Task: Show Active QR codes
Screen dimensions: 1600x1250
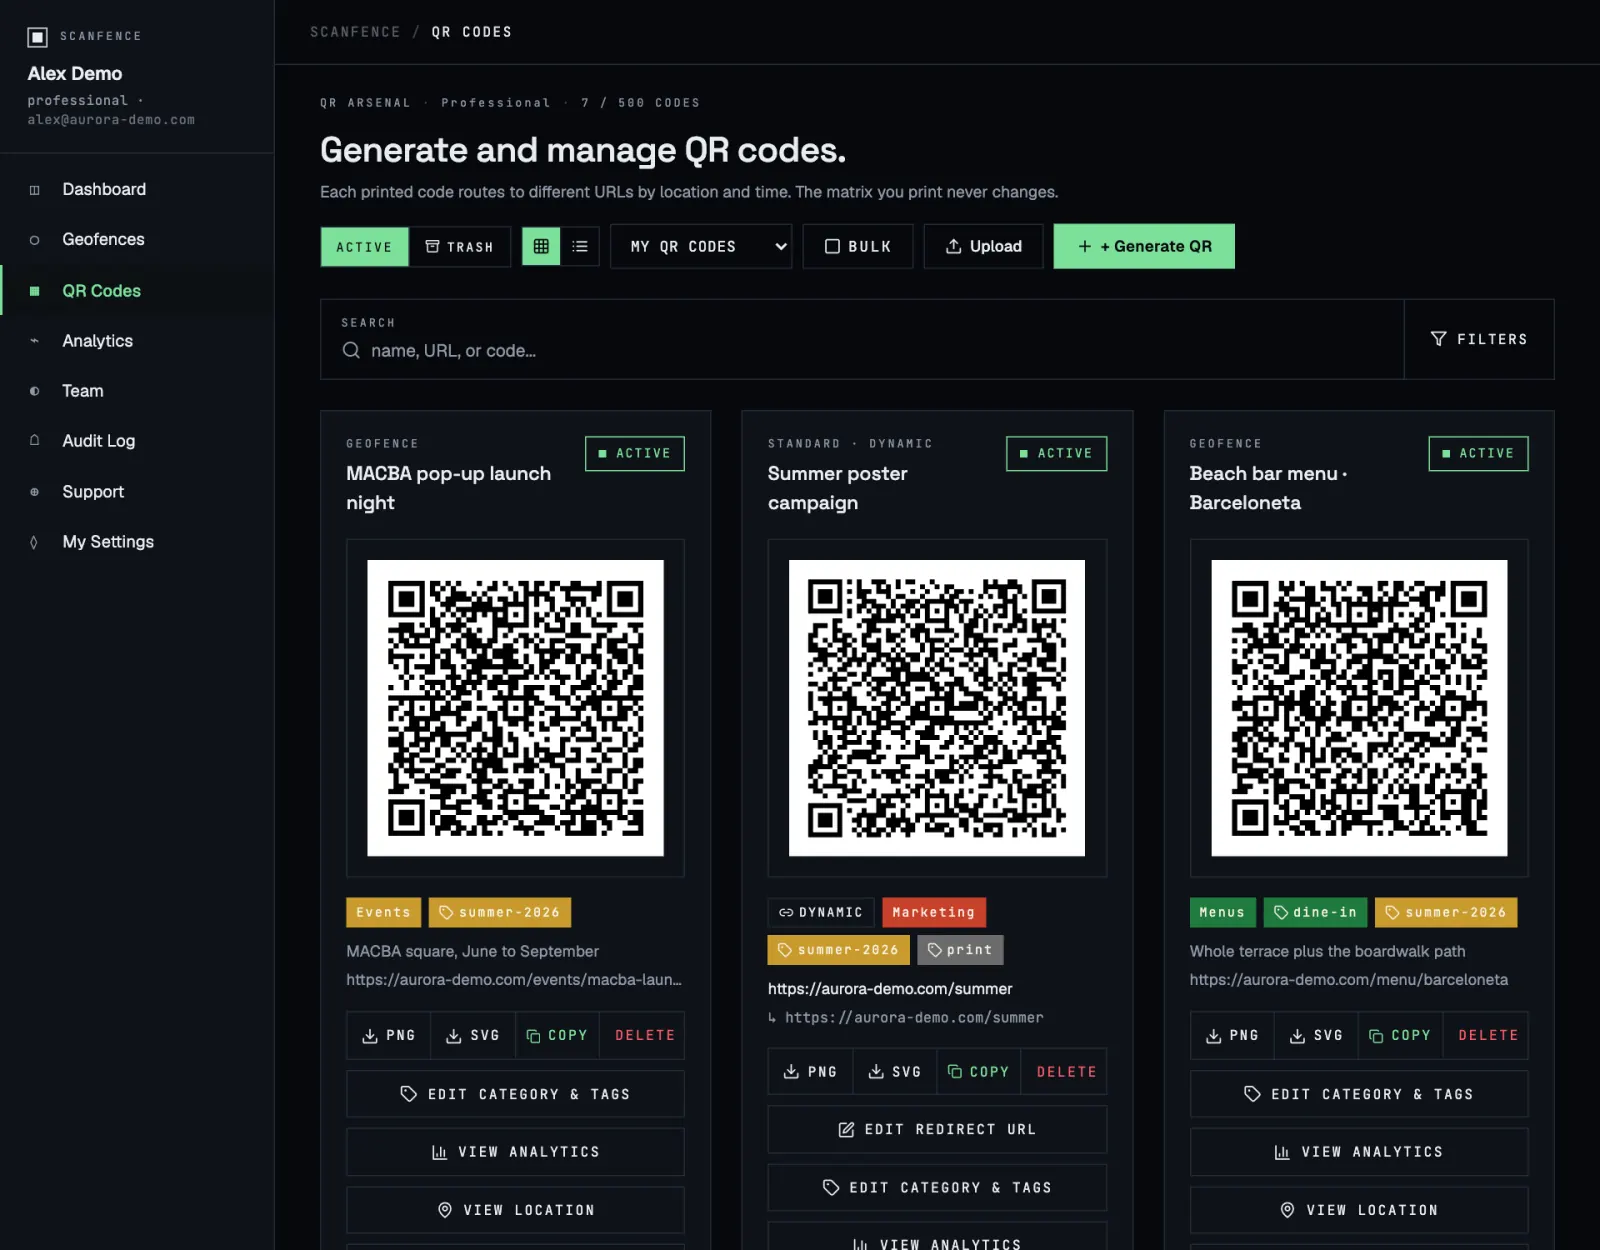Action: tap(364, 246)
